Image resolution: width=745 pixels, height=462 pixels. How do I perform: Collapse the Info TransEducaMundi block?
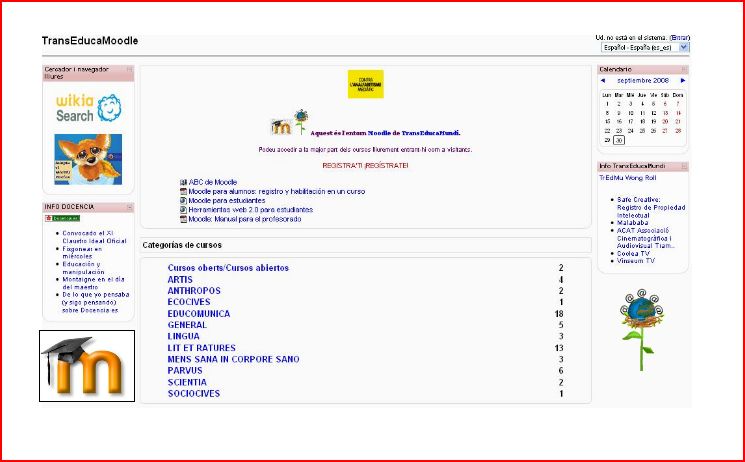tap(685, 165)
